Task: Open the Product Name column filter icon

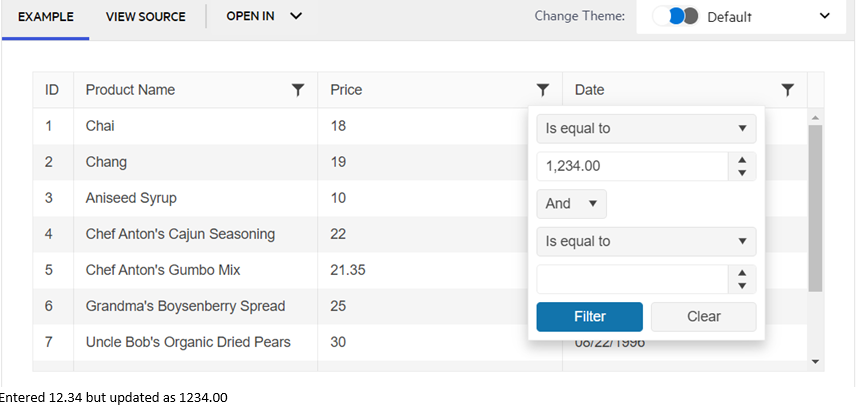Action: [298, 90]
